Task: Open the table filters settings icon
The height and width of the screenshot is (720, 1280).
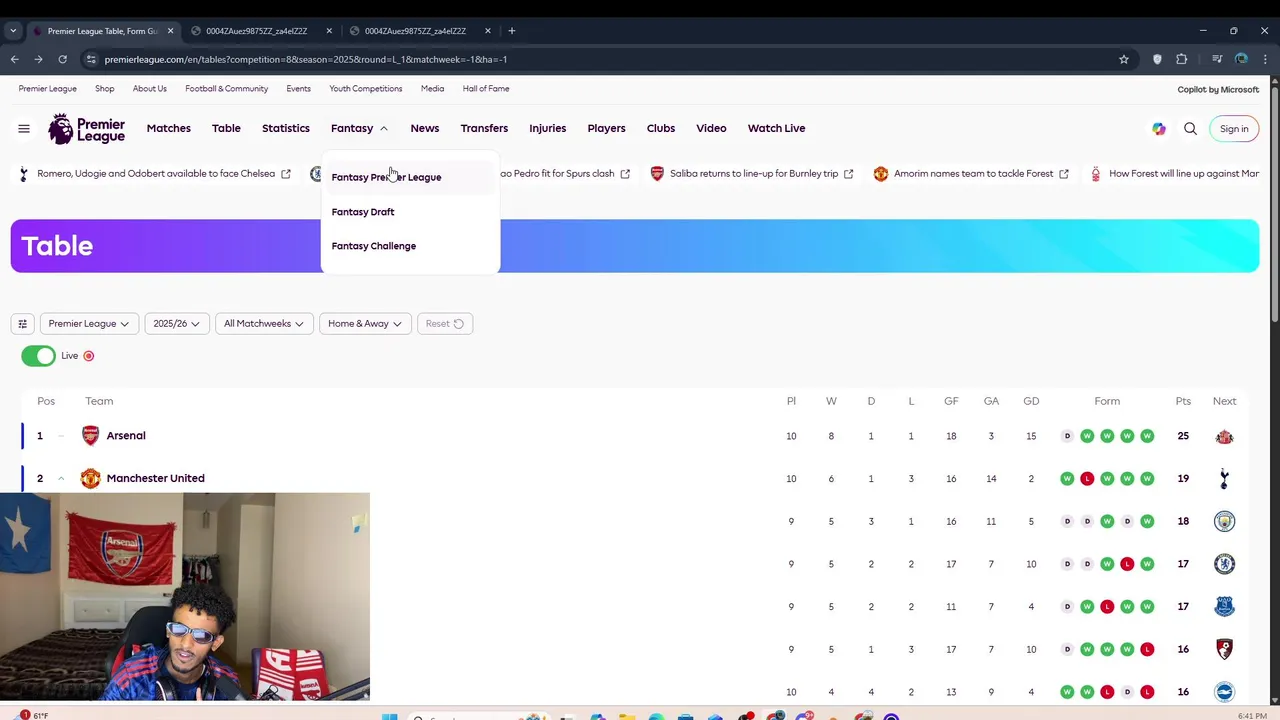Action: coord(22,323)
